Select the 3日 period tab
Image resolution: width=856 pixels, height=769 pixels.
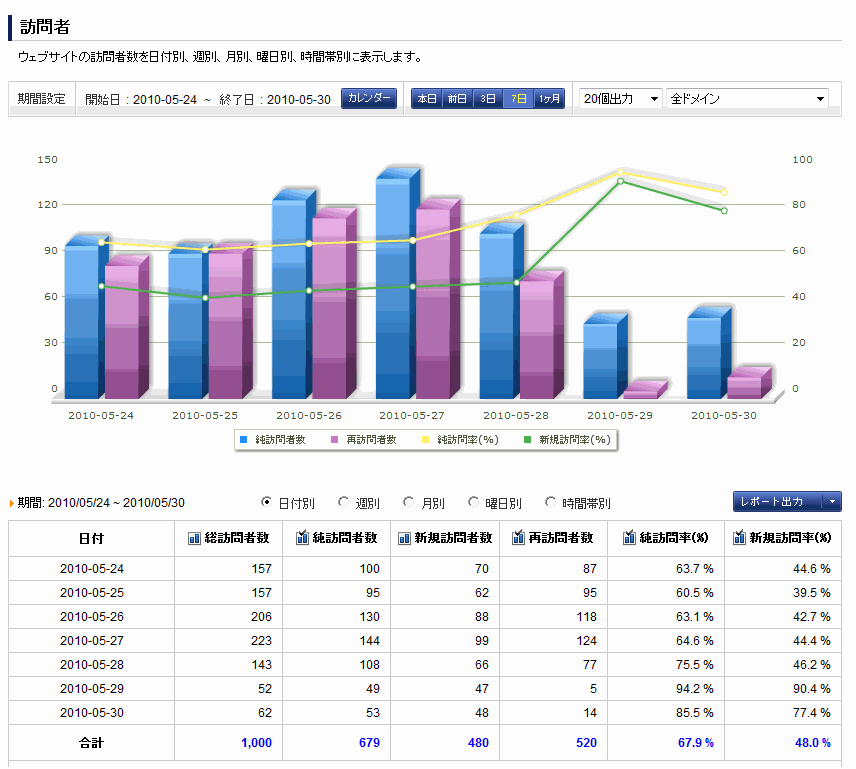pos(488,99)
